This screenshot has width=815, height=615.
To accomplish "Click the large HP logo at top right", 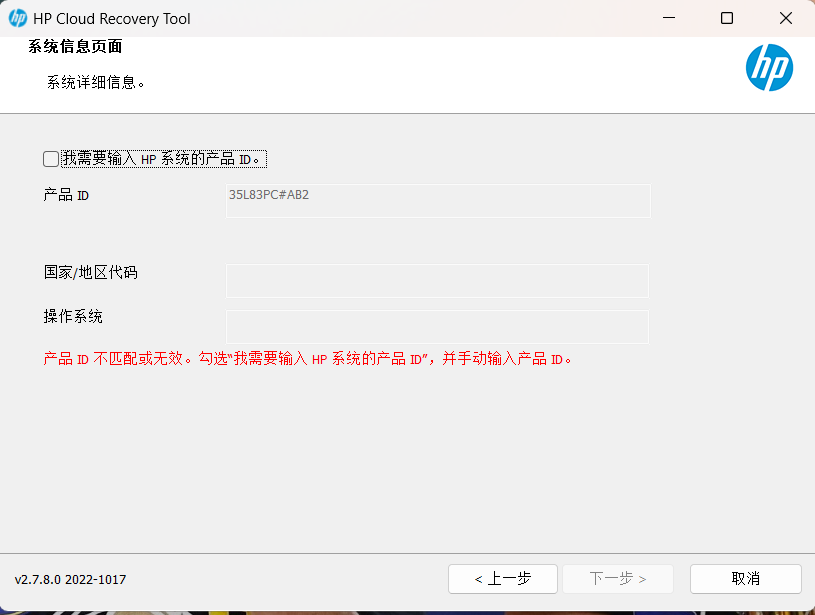I will [x=770, y=68].
